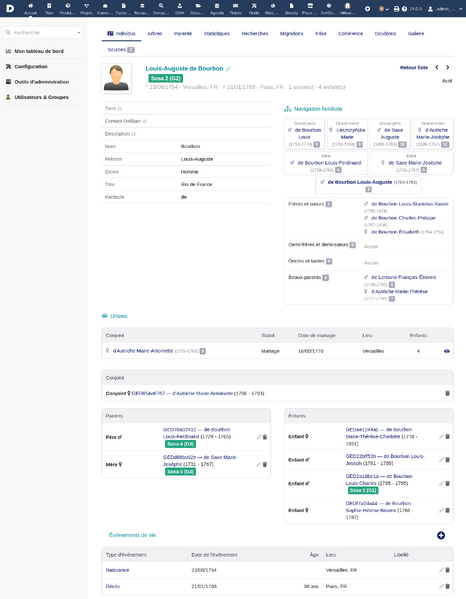
Task: Open Configuration in sidebar
Action: pos(31,66)
